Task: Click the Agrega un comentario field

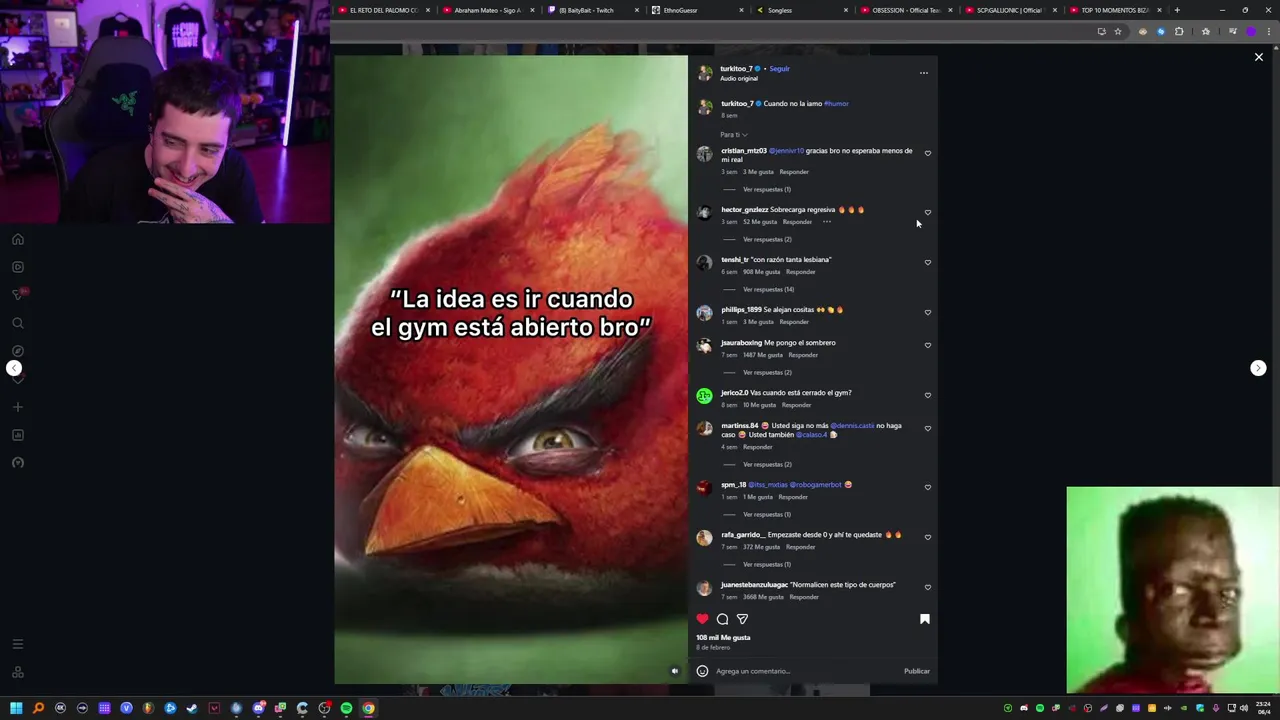Action: click(x=805, y=671)
